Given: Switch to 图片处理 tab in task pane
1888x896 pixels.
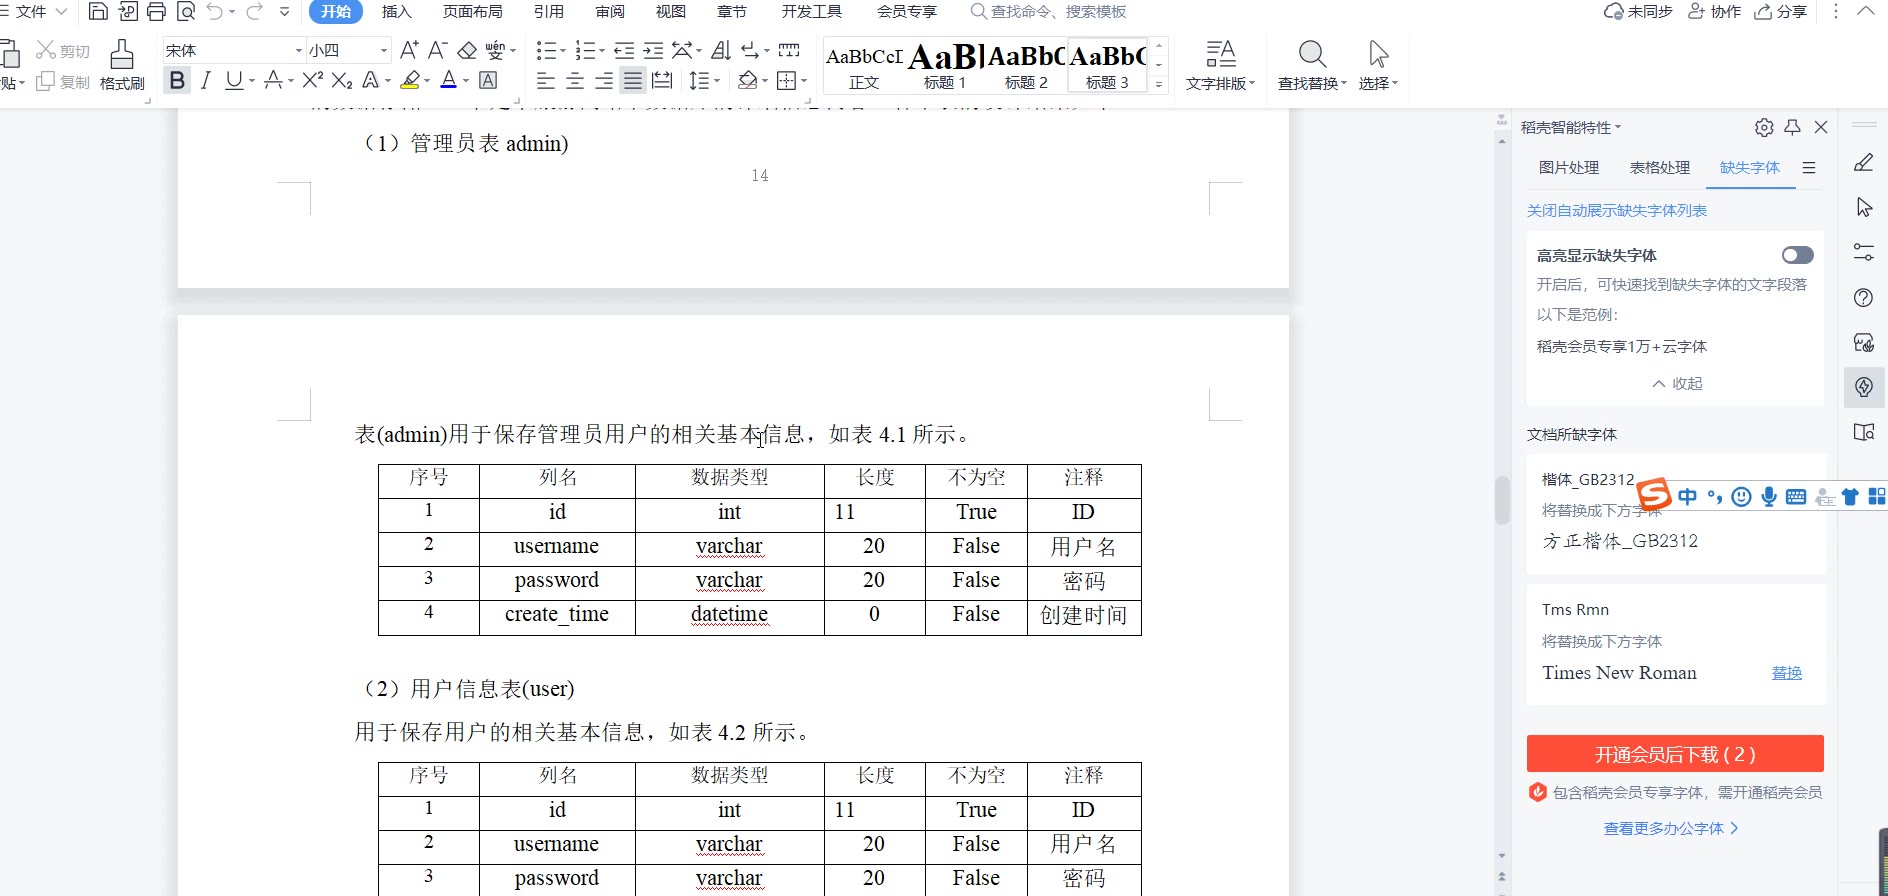Looking at the screenshot, I should (1568, 168).
